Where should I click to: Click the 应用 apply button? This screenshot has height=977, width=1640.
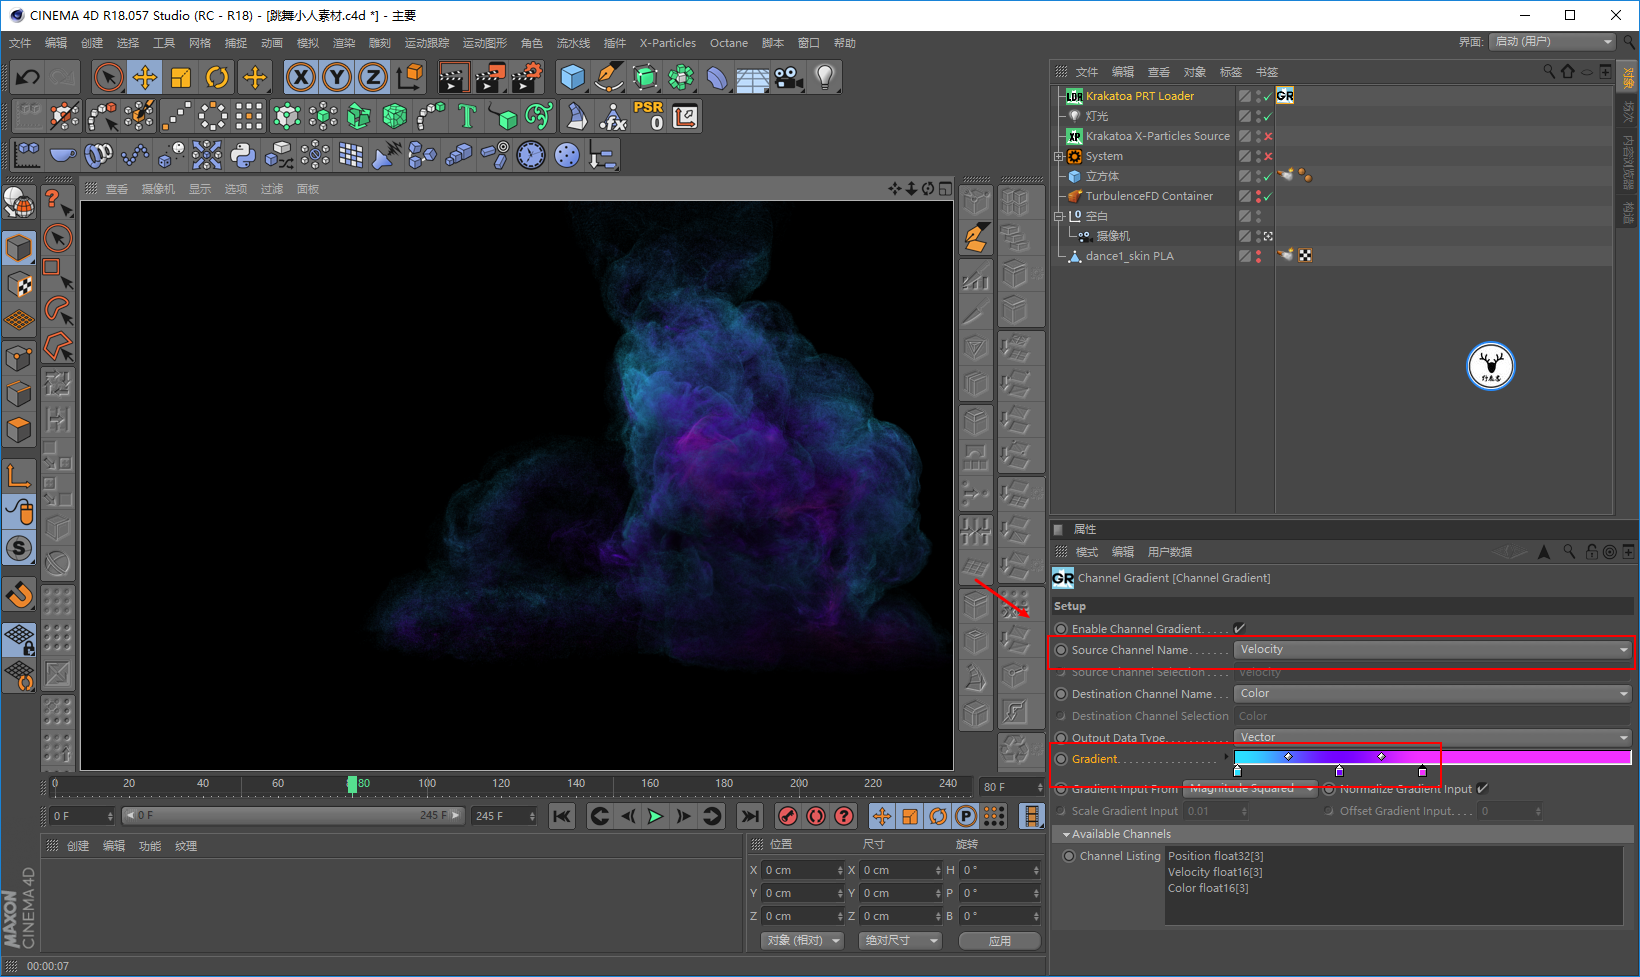tap(1000, 941)
